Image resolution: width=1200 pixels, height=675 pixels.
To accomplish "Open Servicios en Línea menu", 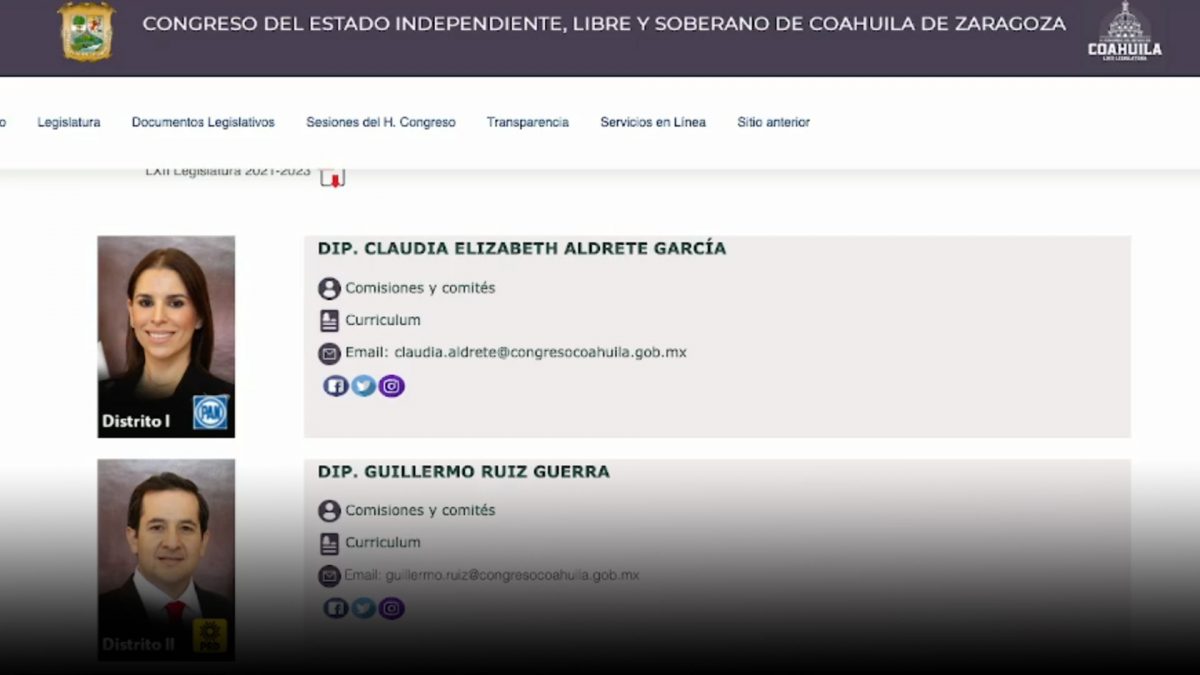I will point(652,122).
